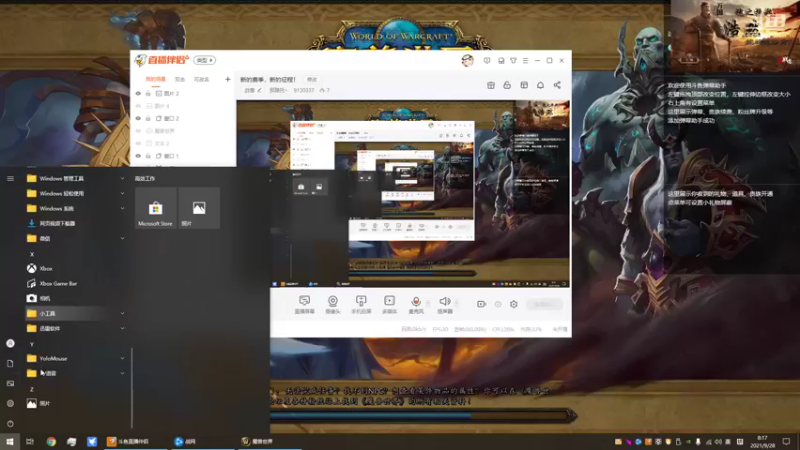This screenshot has height=450, width=800.
Task: Click the Start menu user account icon
Action: point(10,343)
